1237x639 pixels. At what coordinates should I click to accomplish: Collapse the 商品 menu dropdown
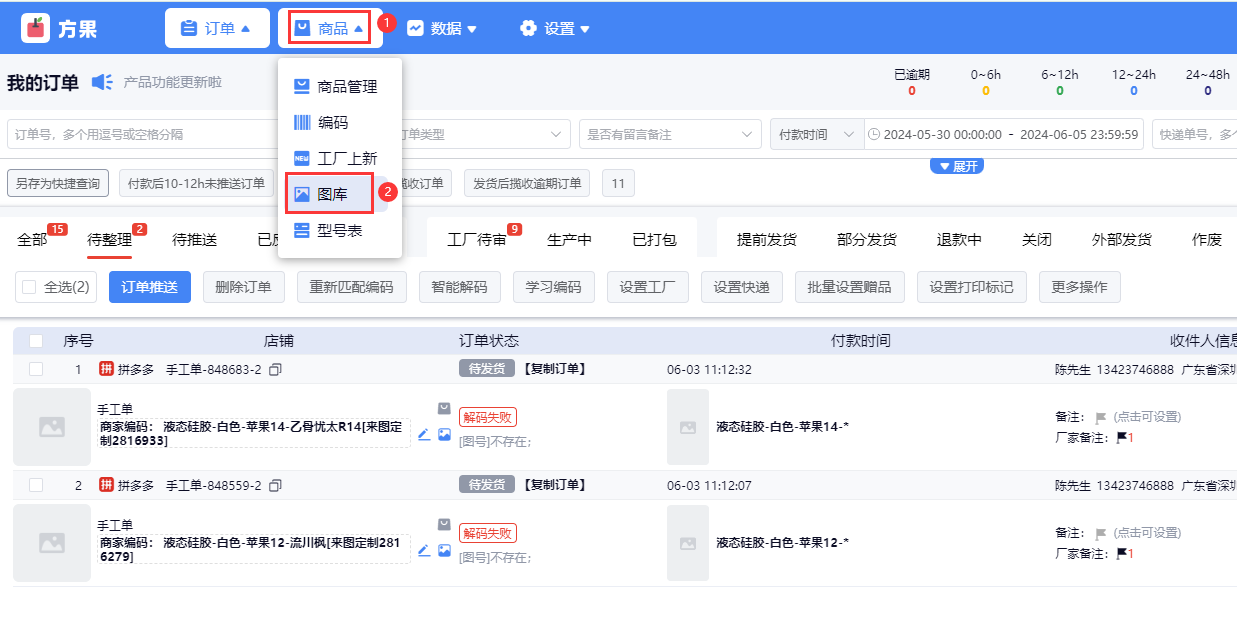(330, 28)
